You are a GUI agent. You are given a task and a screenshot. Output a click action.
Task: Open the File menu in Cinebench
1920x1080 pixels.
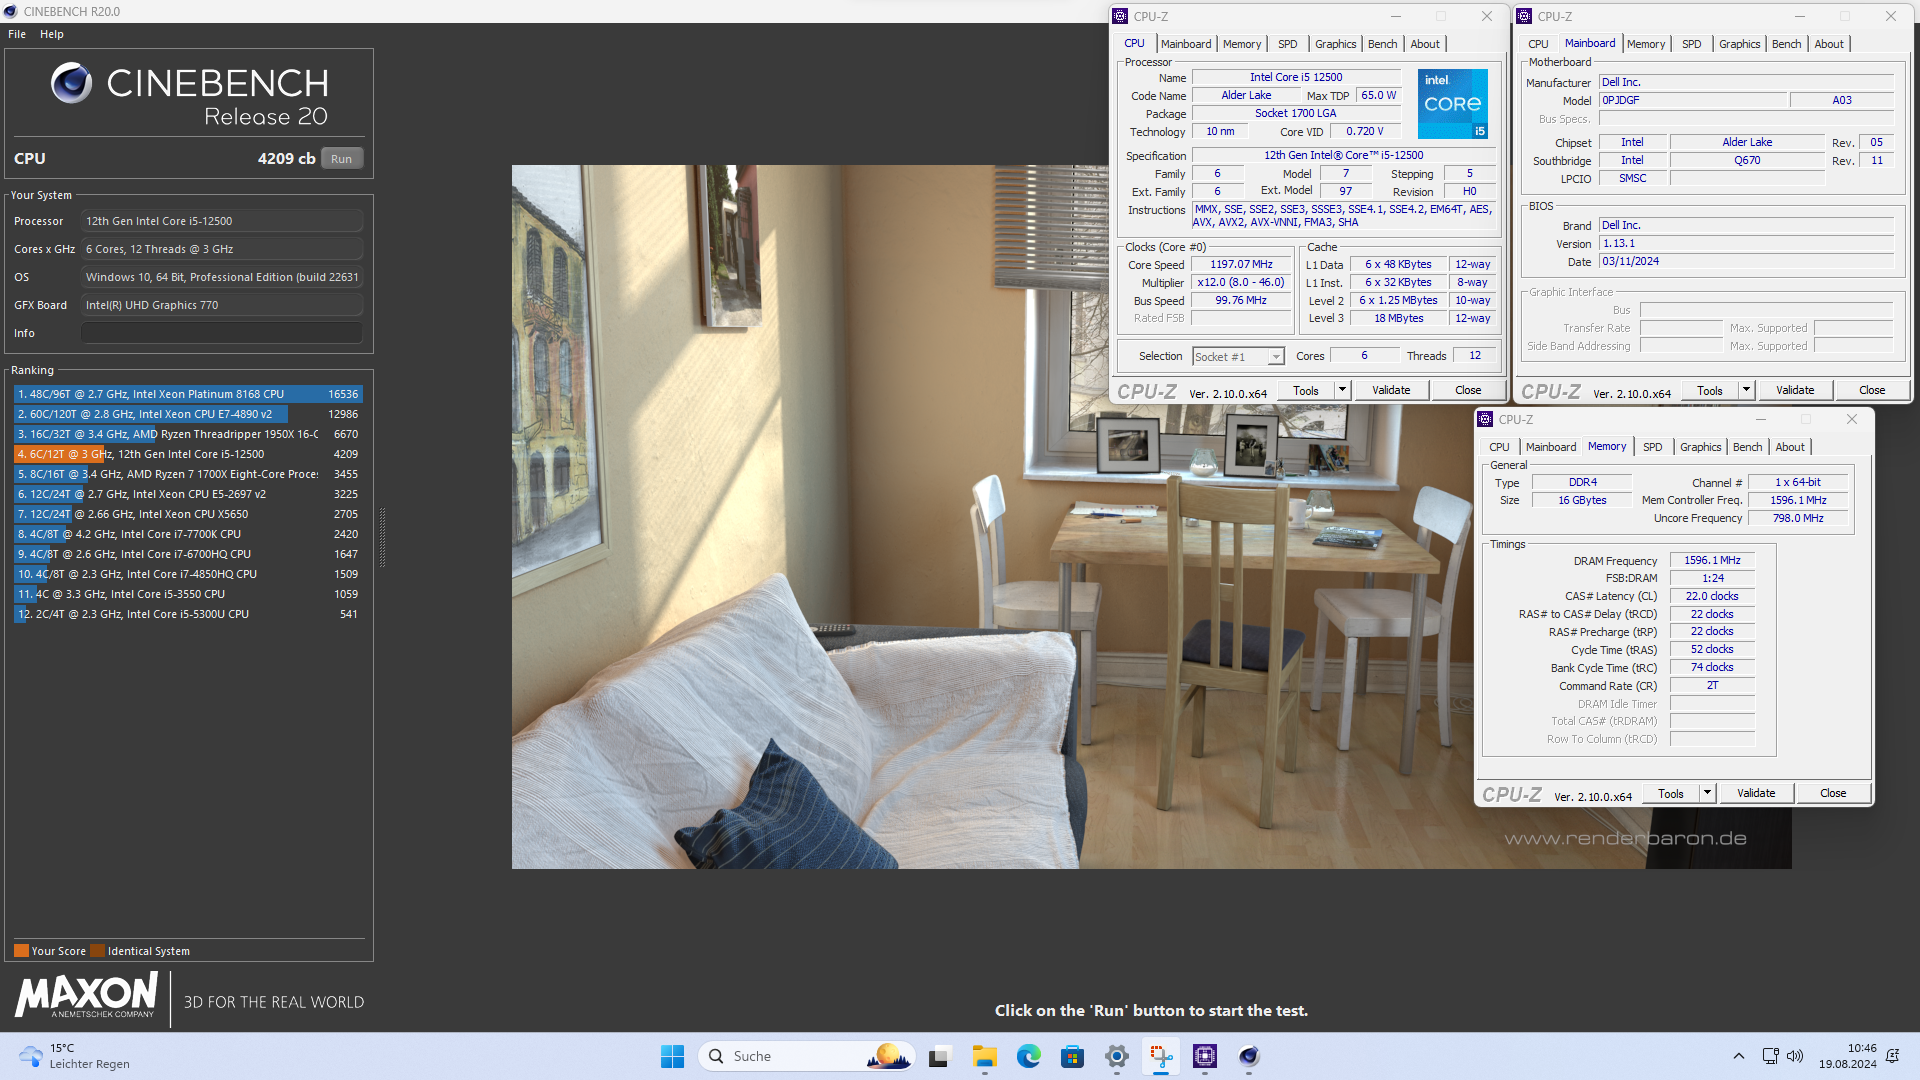17,34
